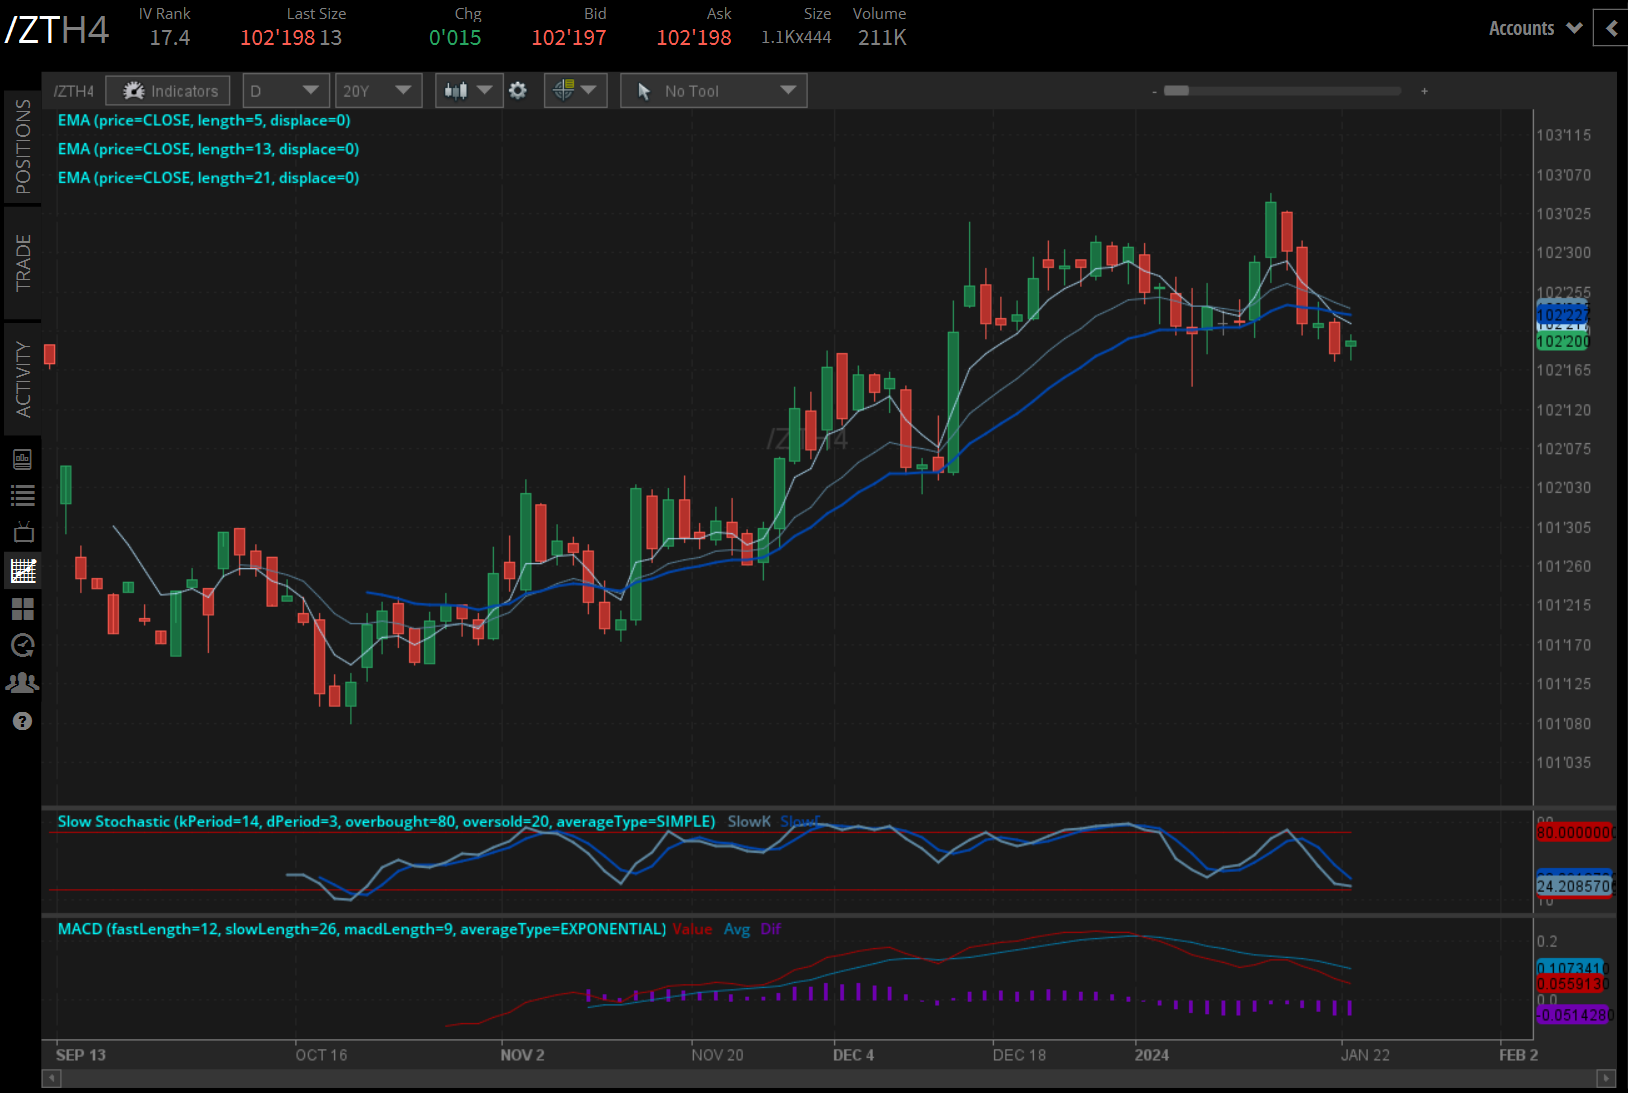Viewport: 1628px width, 1093px height.
Task: Open the clock history icon in sidebar
Action: click(x=22, y=646)
